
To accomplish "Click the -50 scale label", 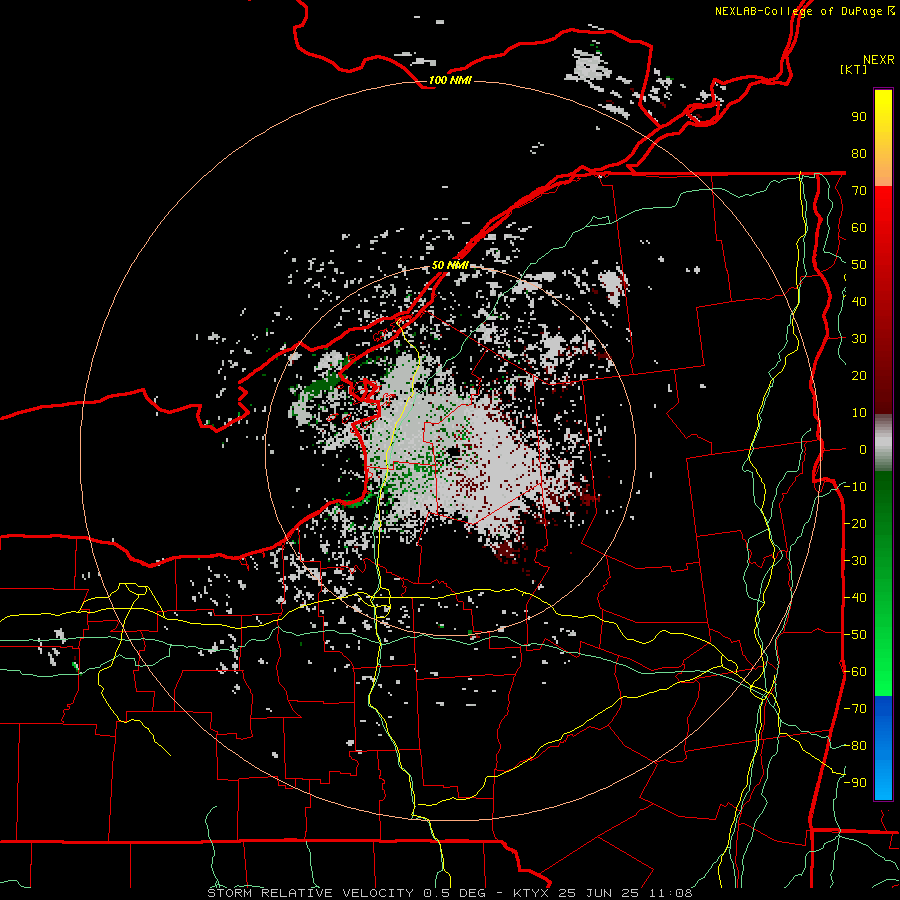I will pyautogui.click(x=855, y=635).
